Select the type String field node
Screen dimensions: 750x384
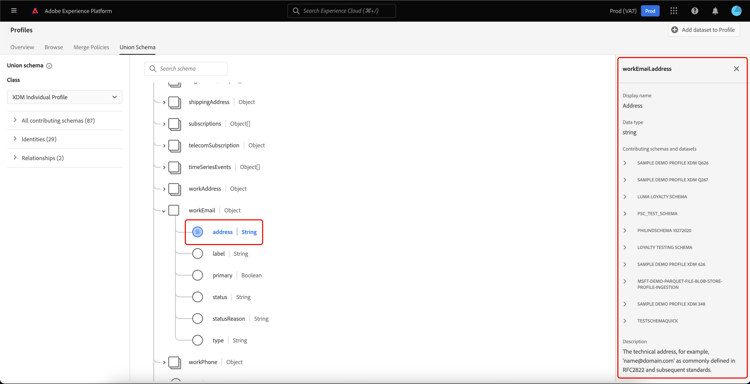point(198,340)
